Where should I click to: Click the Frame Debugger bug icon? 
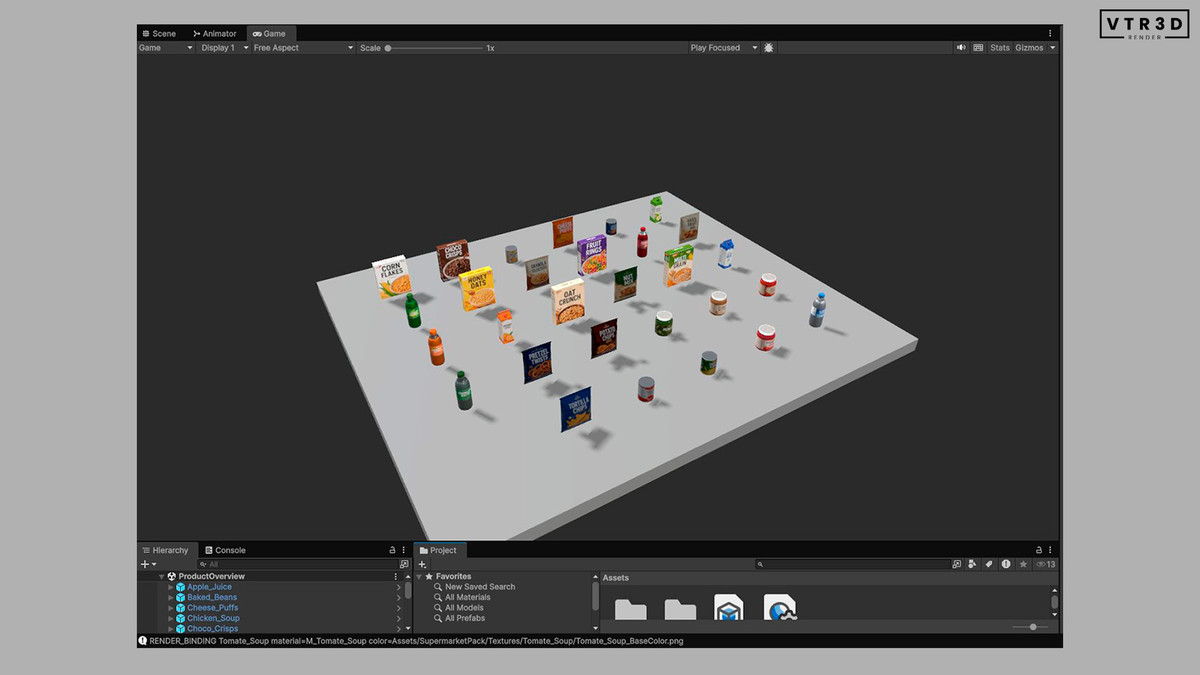point(768,47)
